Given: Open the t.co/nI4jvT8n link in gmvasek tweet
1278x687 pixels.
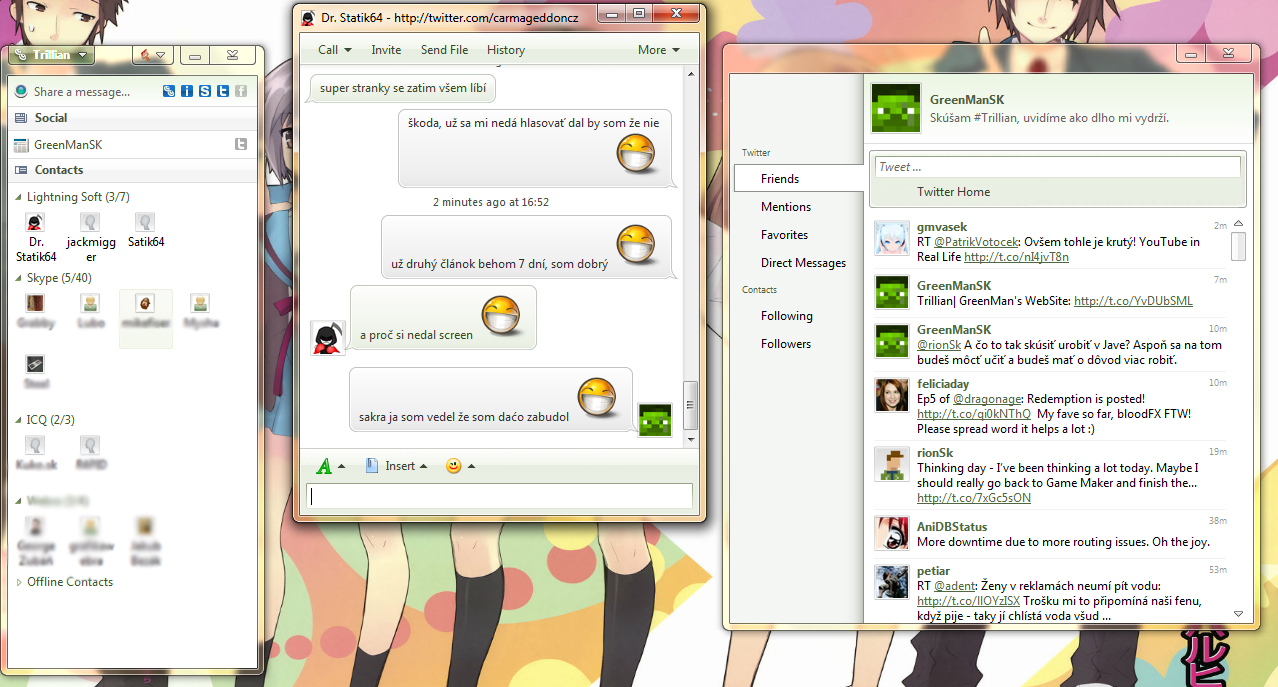Looking at the screenshot, I should (1017, 257).
